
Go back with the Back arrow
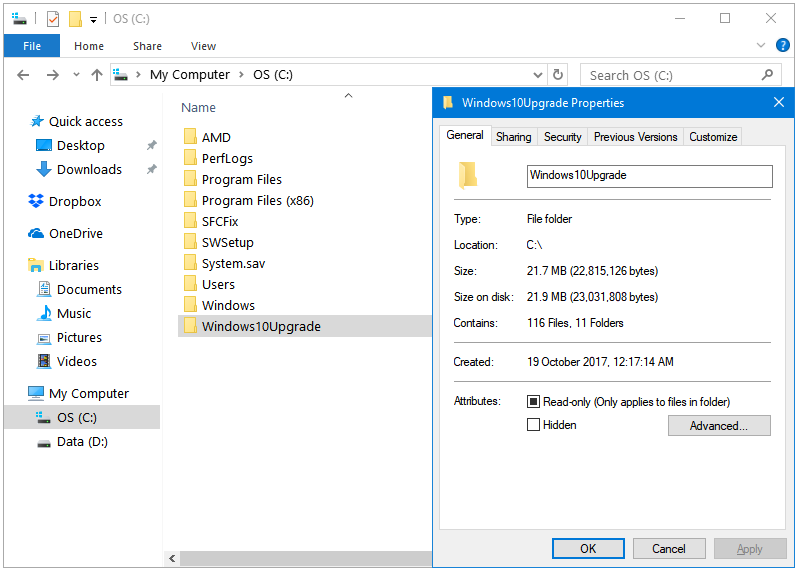[x=23, y=75]
